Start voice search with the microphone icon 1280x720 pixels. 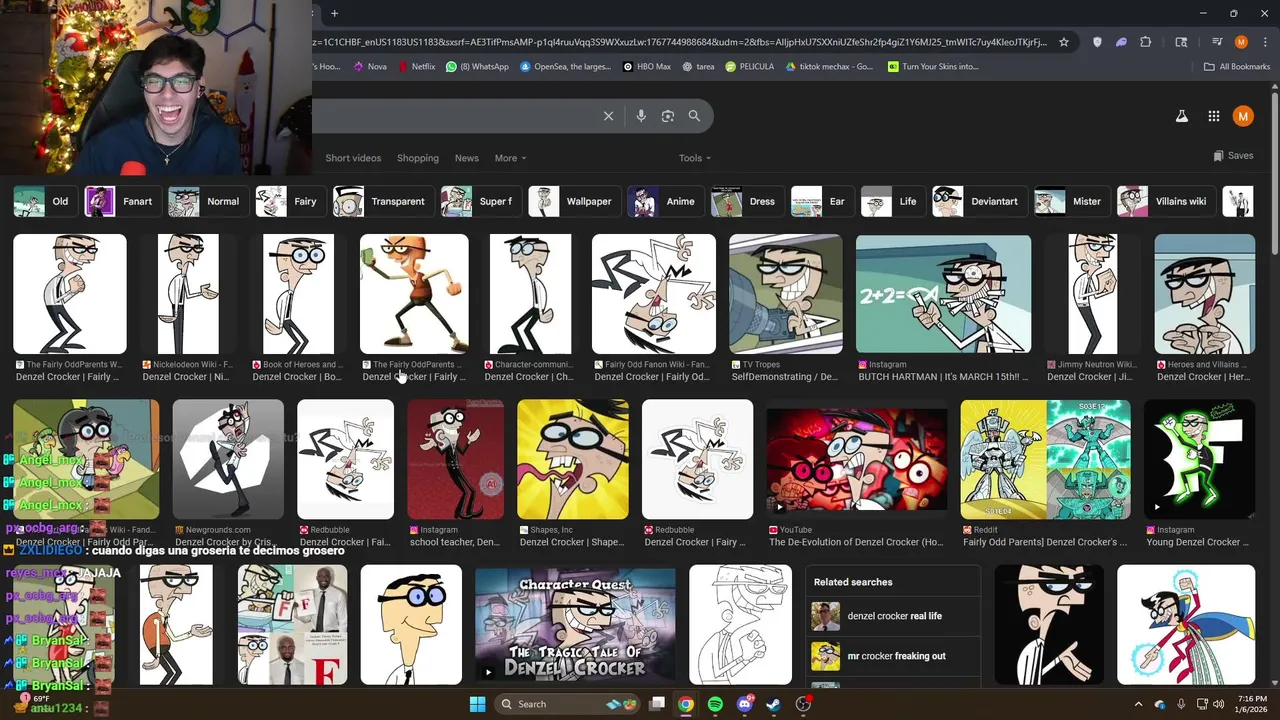point(641,116)
